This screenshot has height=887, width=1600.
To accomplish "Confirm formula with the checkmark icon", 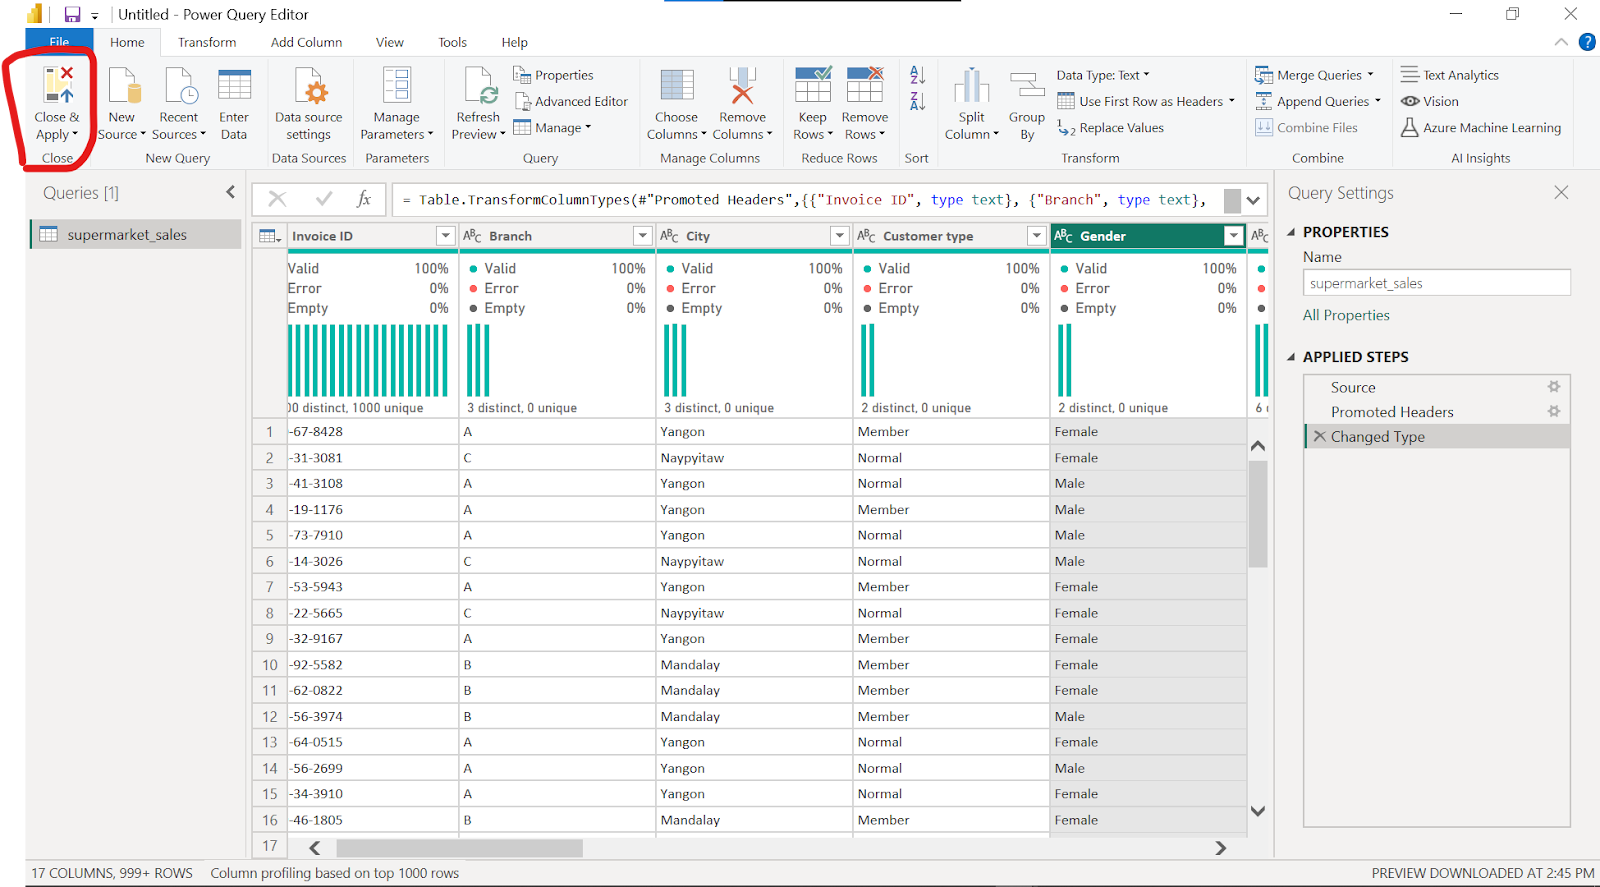I will (323, 199).
